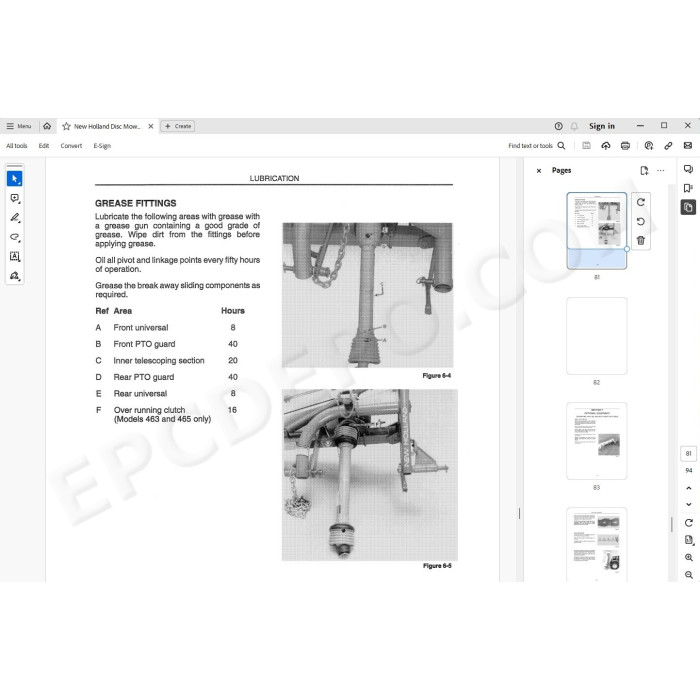Viewport: 700px width, 700px height.
Task: Open the E-Sign menu
Action: click(x=102, y=146)
